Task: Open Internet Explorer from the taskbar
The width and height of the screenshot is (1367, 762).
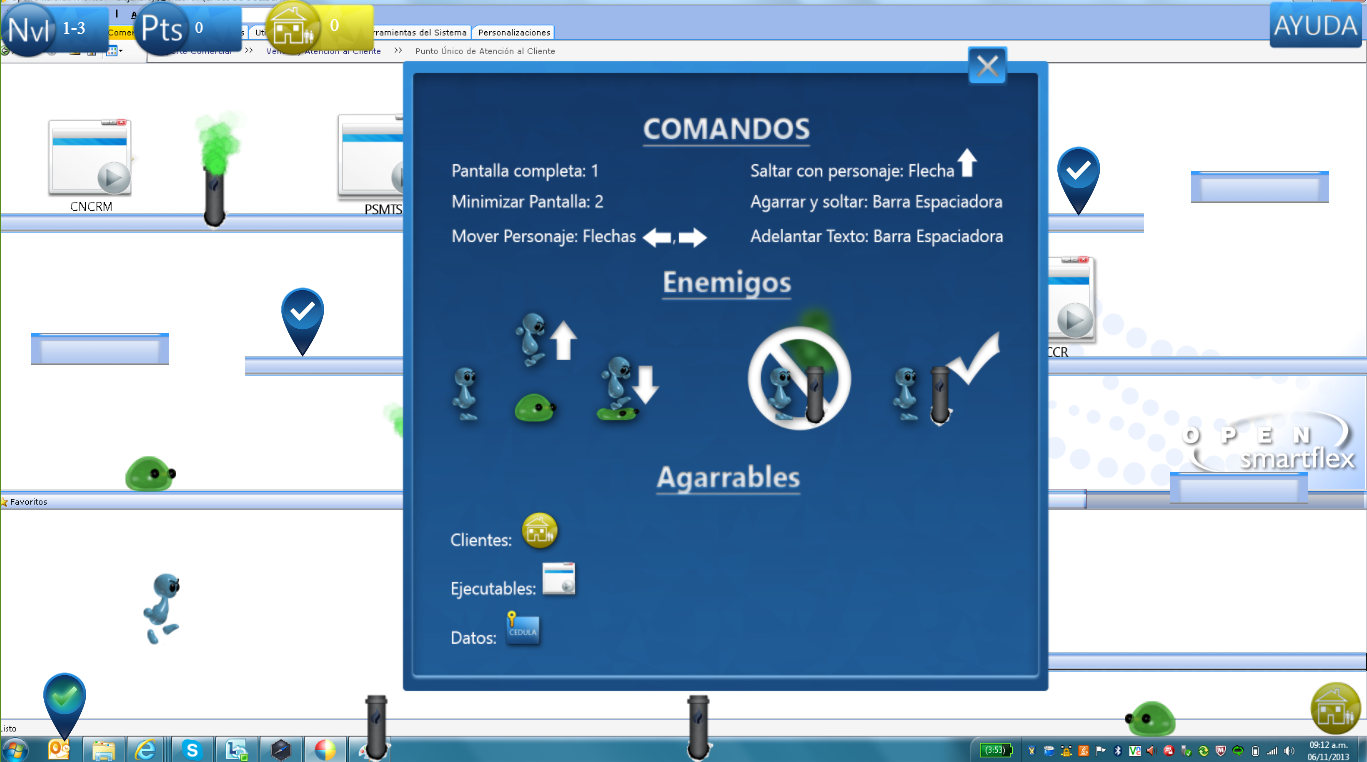Action: click(147, 749)
